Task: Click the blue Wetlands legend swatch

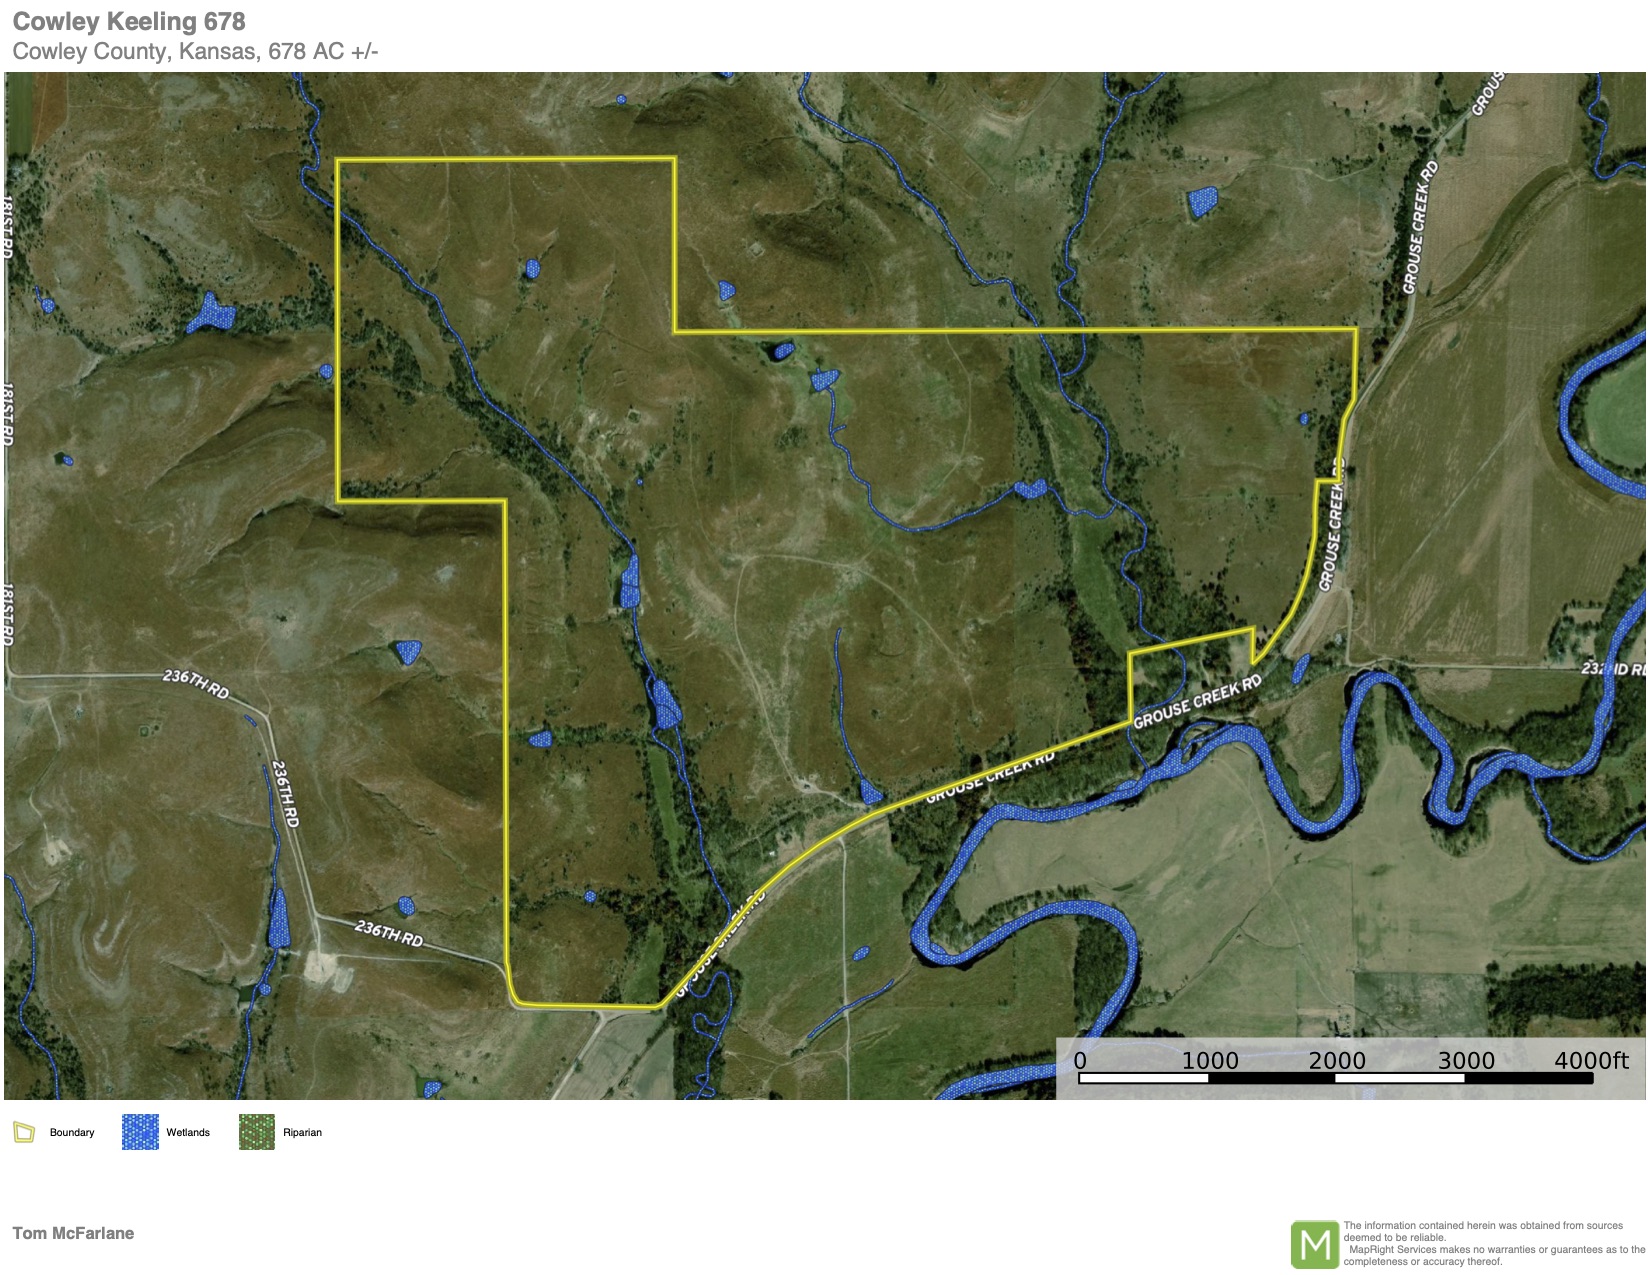Action: [x=140, y=1132]
